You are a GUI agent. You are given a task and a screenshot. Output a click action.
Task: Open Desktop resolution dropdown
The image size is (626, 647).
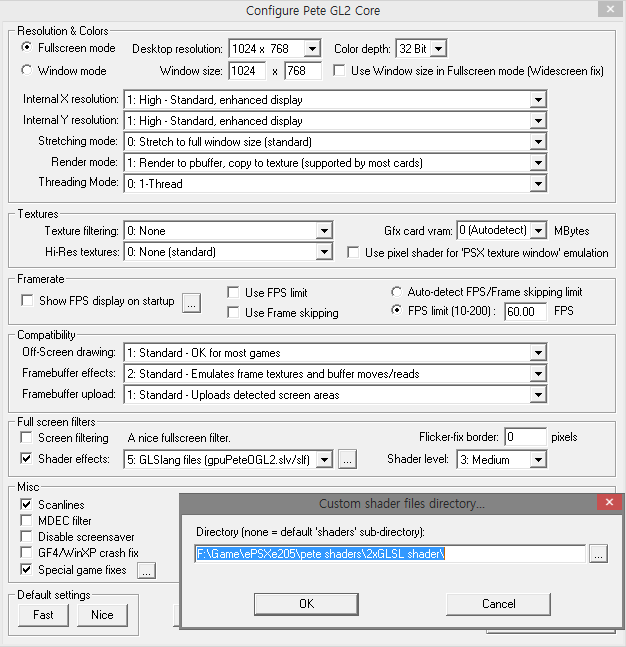click(x=312, y=49)
